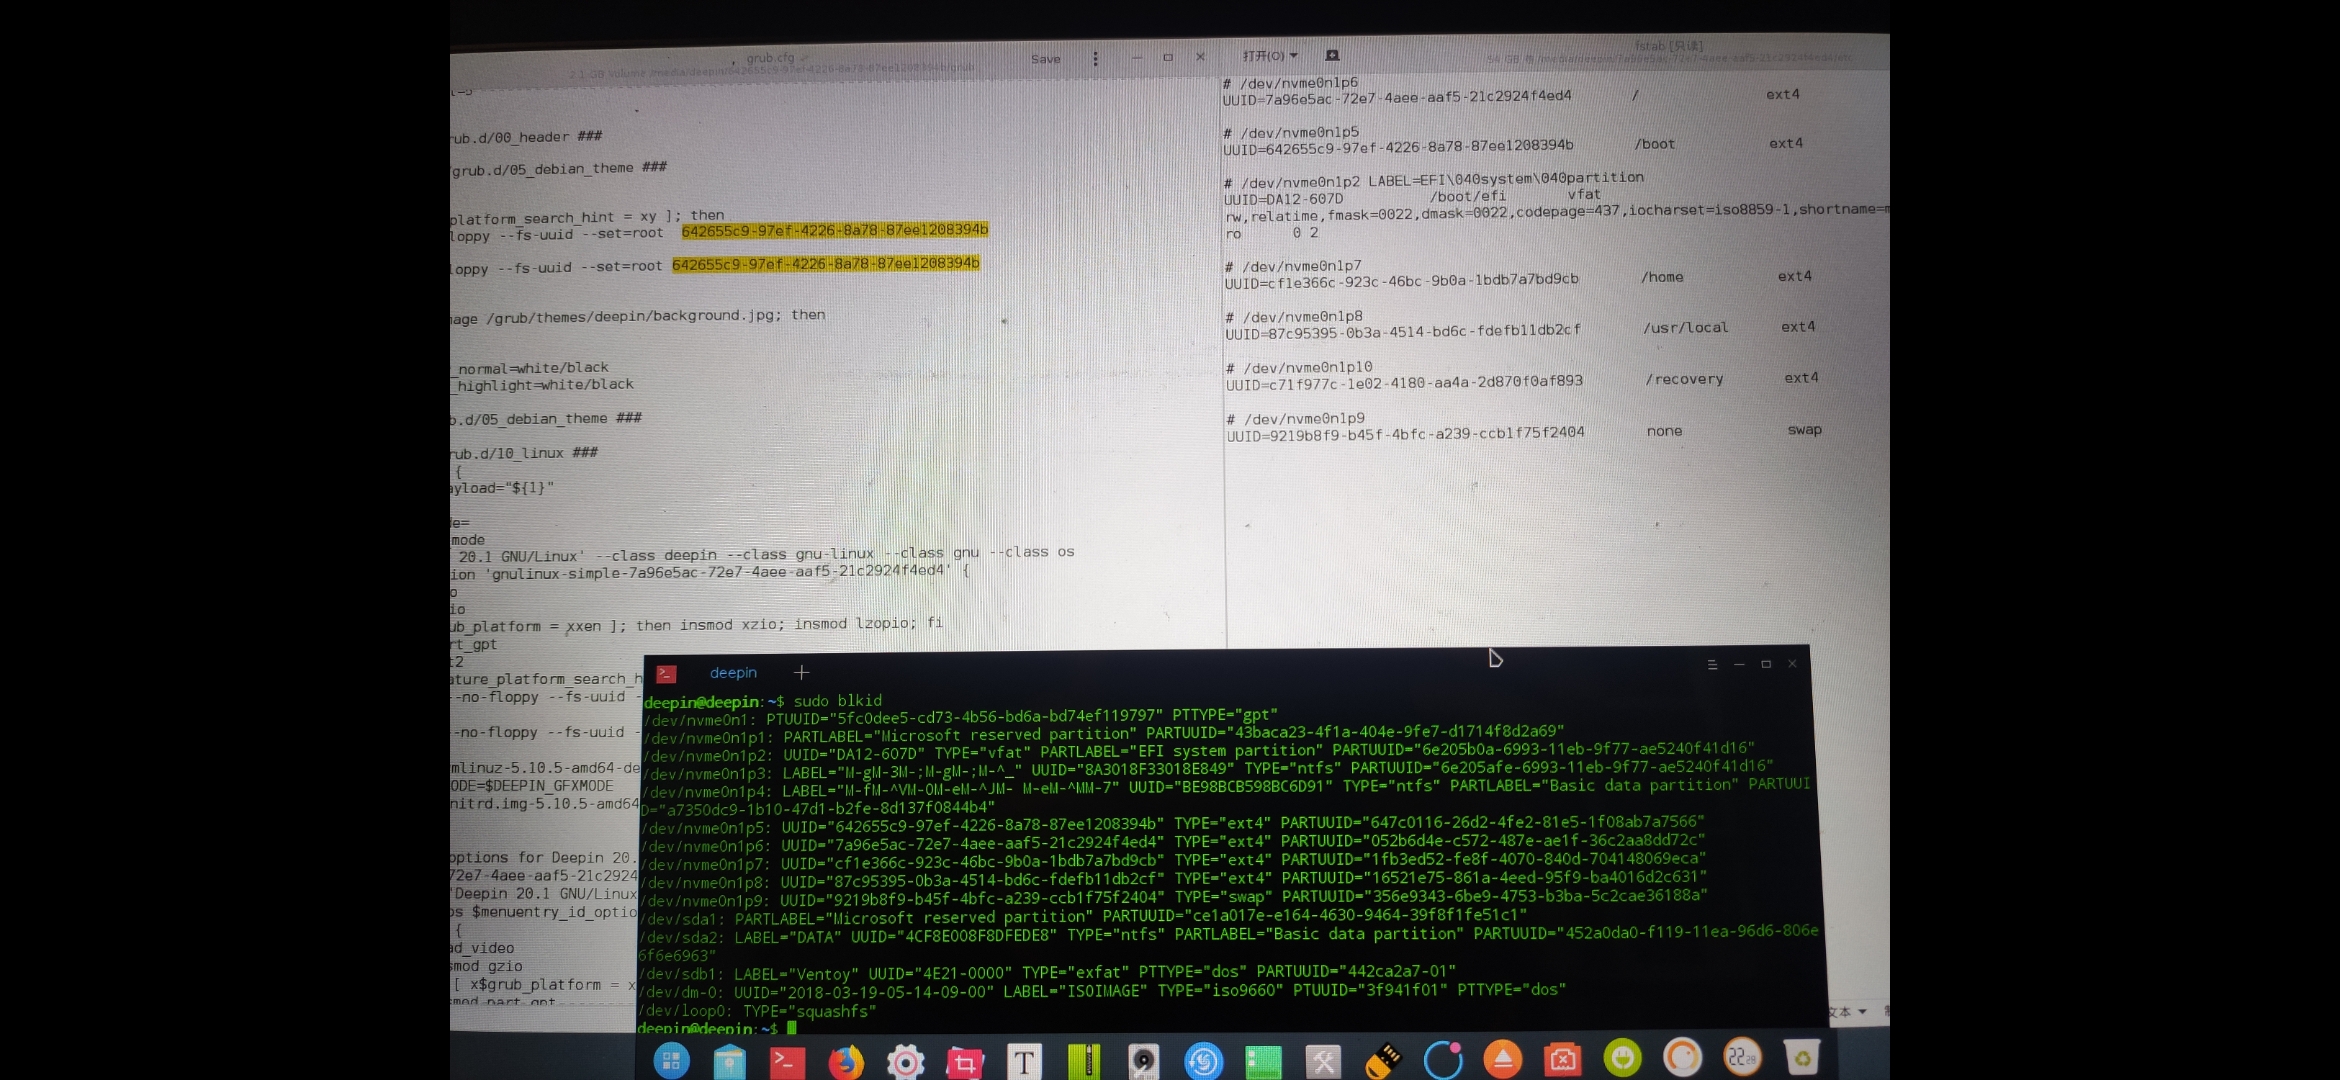Click new document icon in fstab editor
2340x1080 pixels.
pyautogui.click(x=1332, y=56)
